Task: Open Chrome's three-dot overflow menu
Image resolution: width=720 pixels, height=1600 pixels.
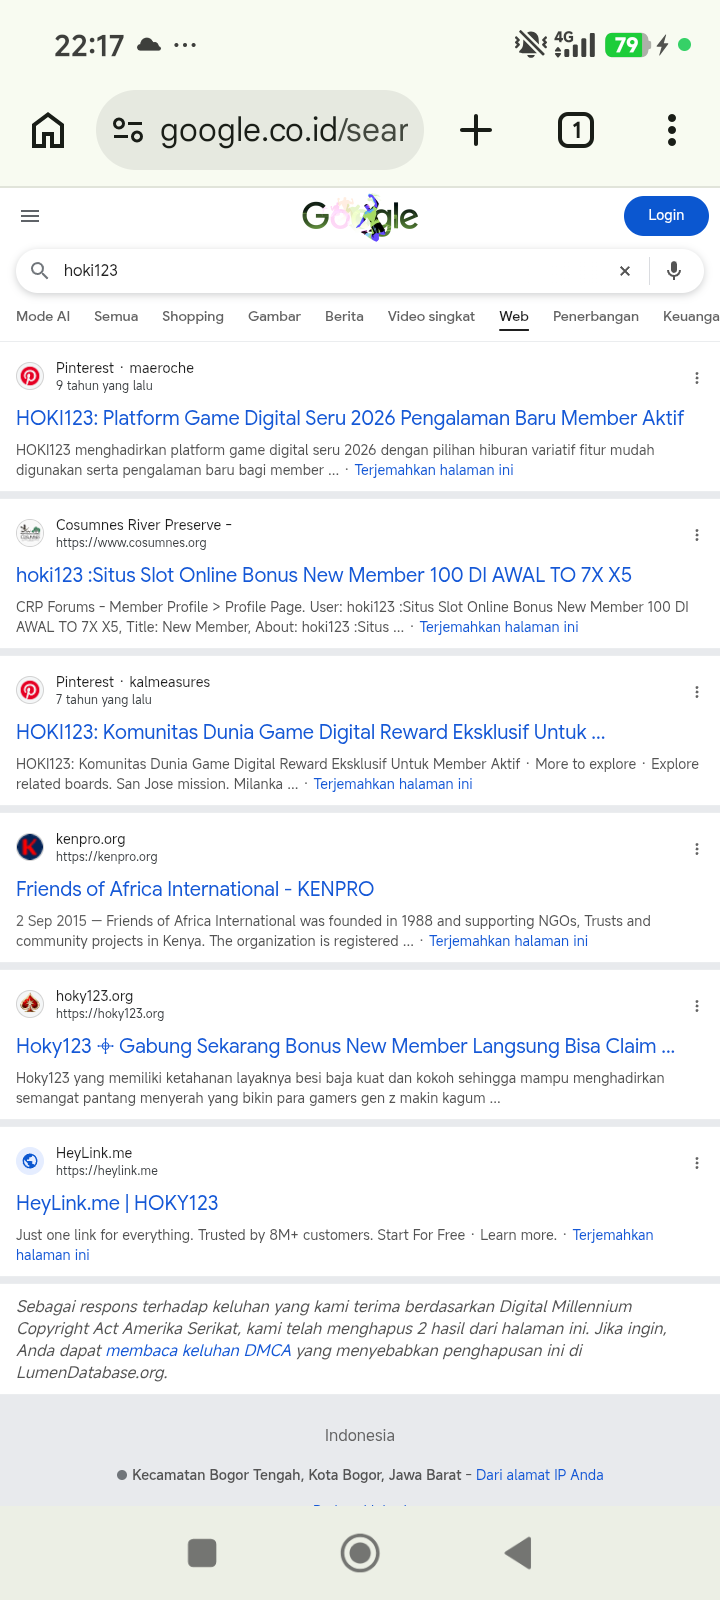Action: (672, 130)
